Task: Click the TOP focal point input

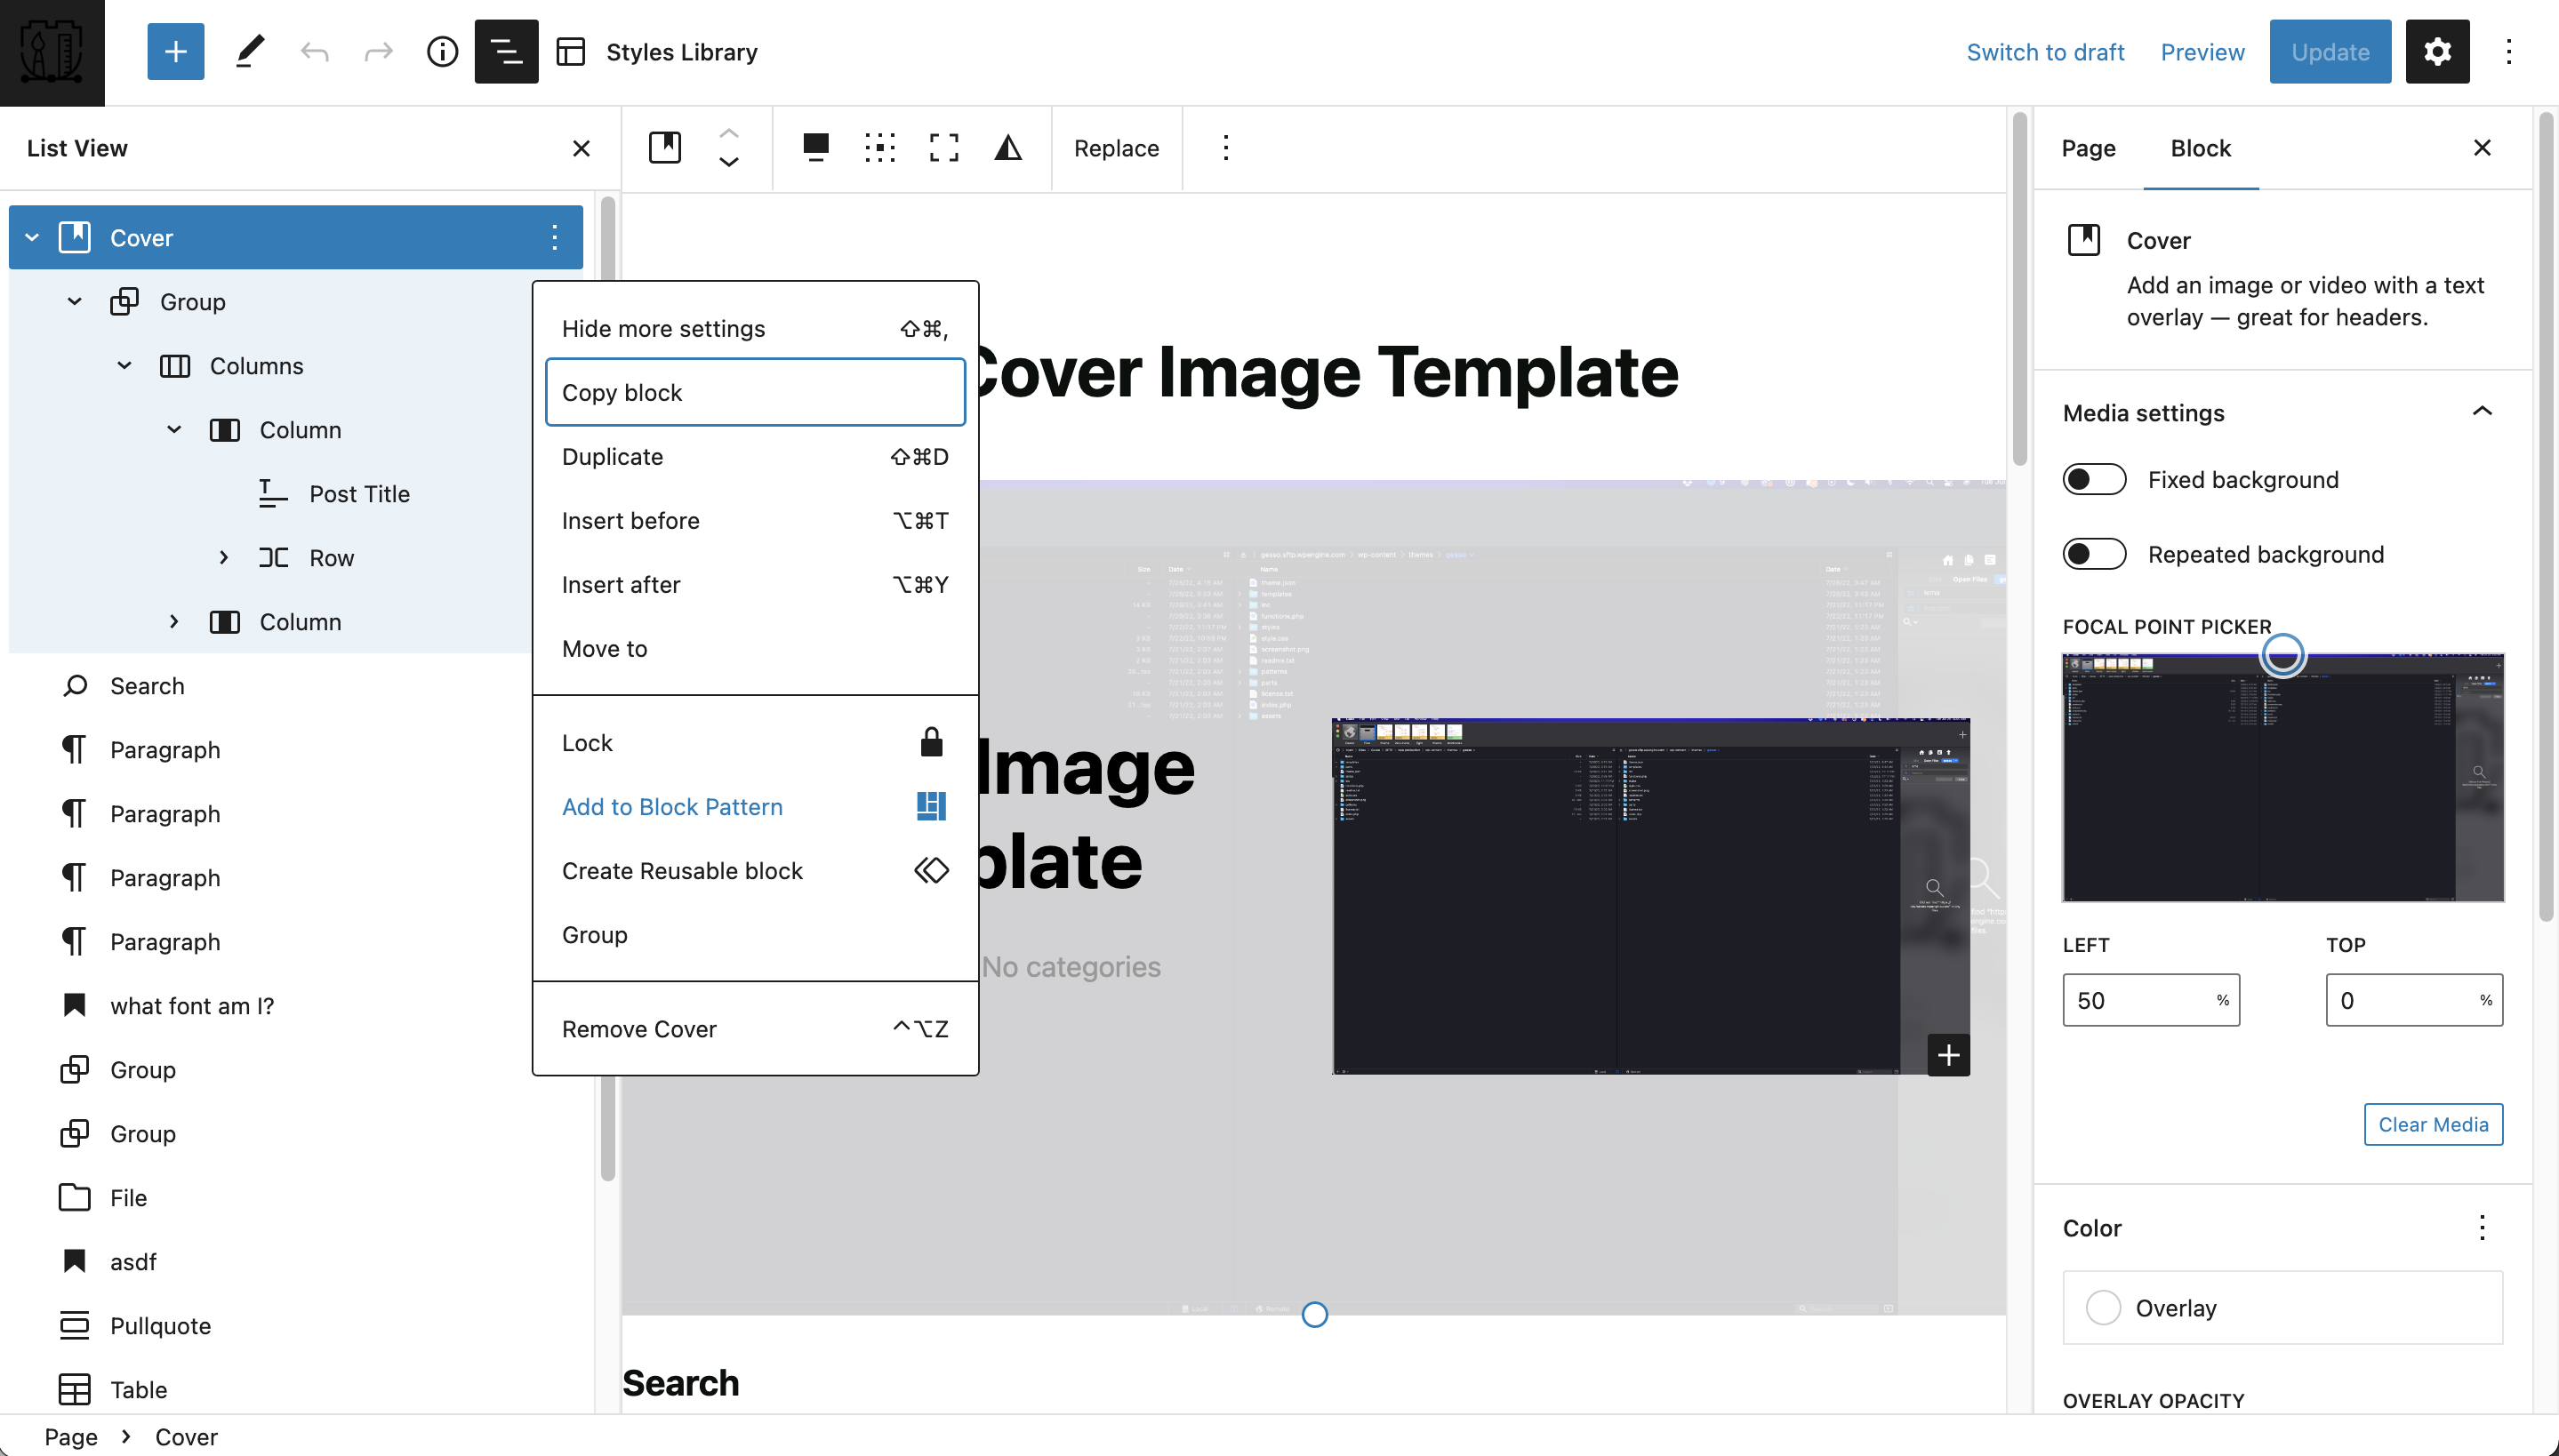Action: tap(2413, 1000)
